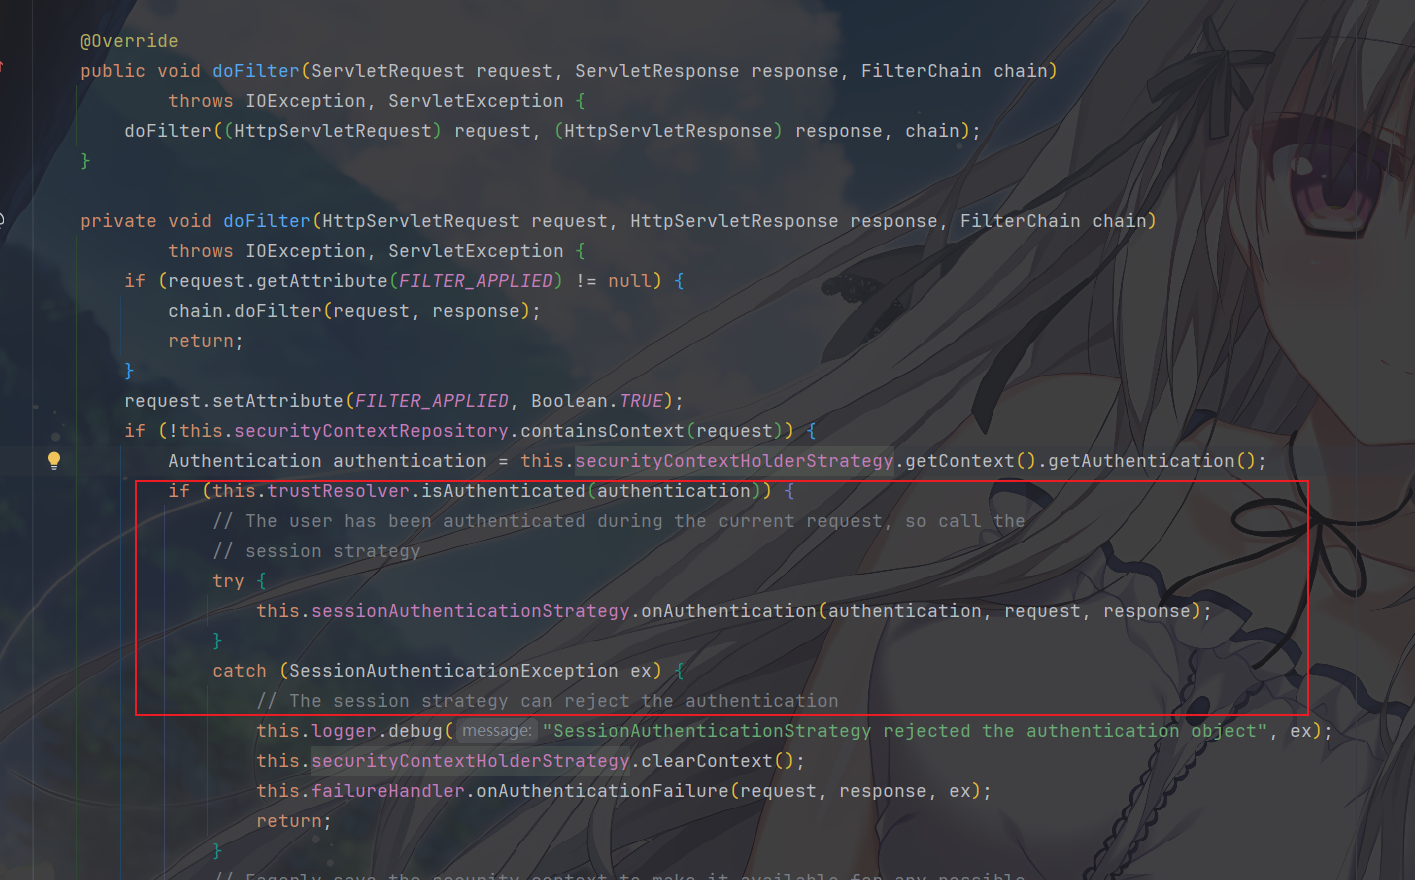Click the clearContext method call
The width and height of the screenshot is (1415, 880).
click(707, 761)
